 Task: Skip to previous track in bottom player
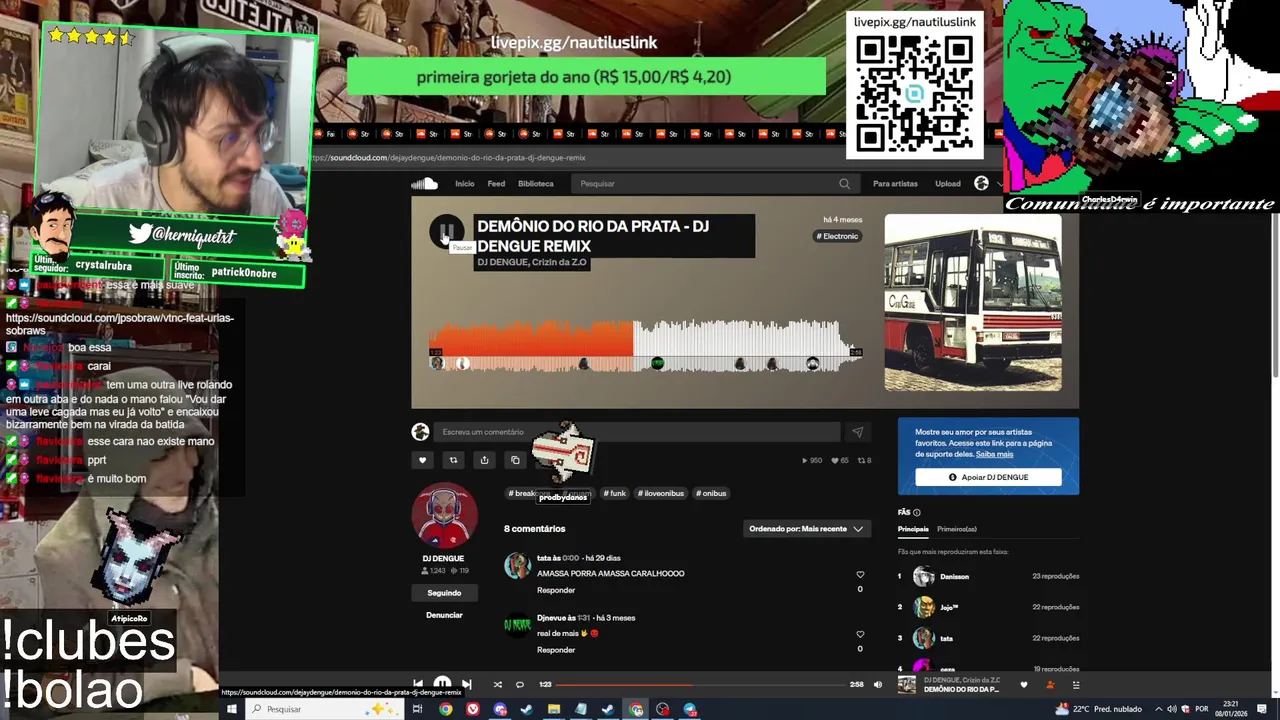pyautogui.click(x=418, y=685)
